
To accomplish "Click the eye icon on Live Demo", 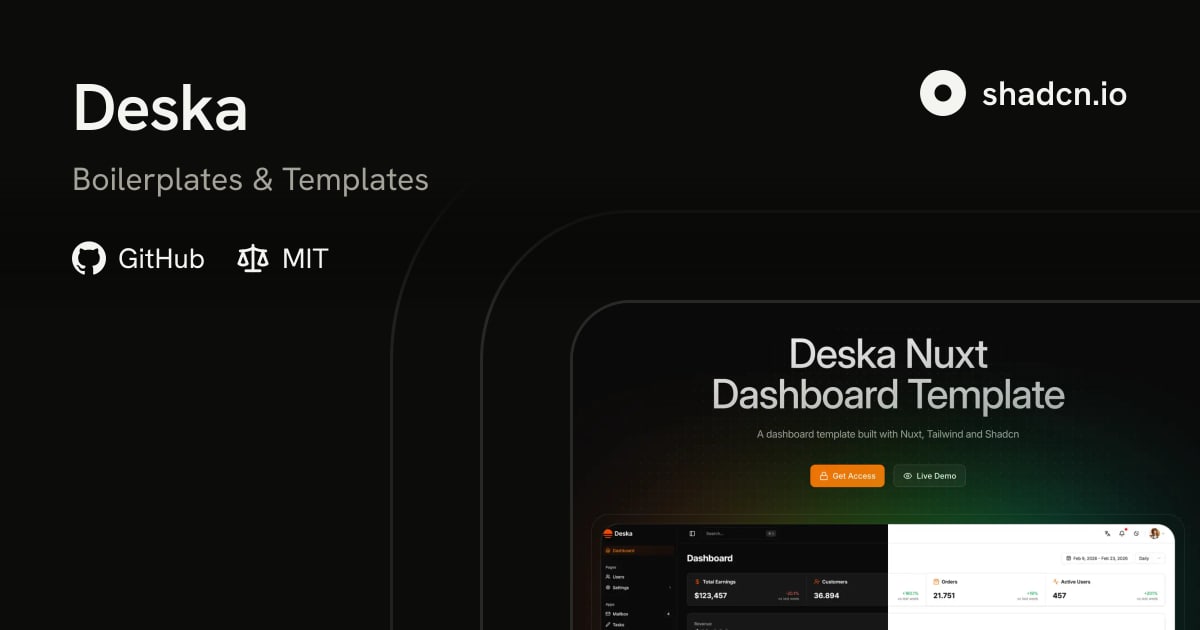I will tap(908, 476).
